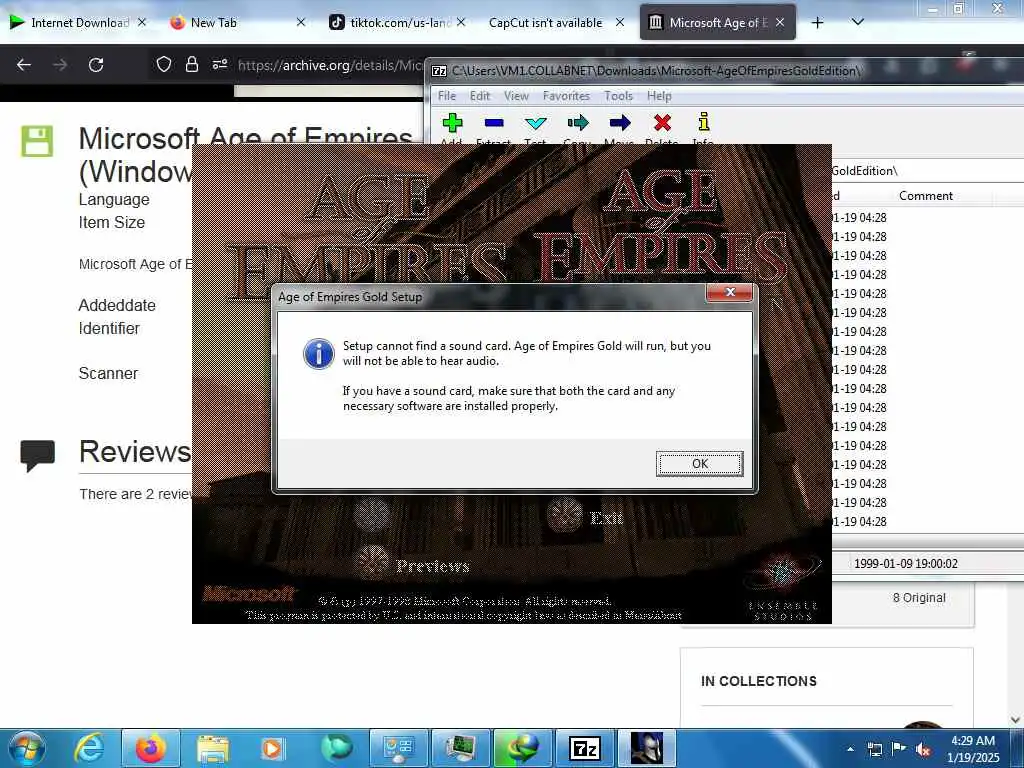The height and width of the screenshot is (768, 1024).
Task: Open the 7-Zip Tools menu
Action: click(618, 96)
